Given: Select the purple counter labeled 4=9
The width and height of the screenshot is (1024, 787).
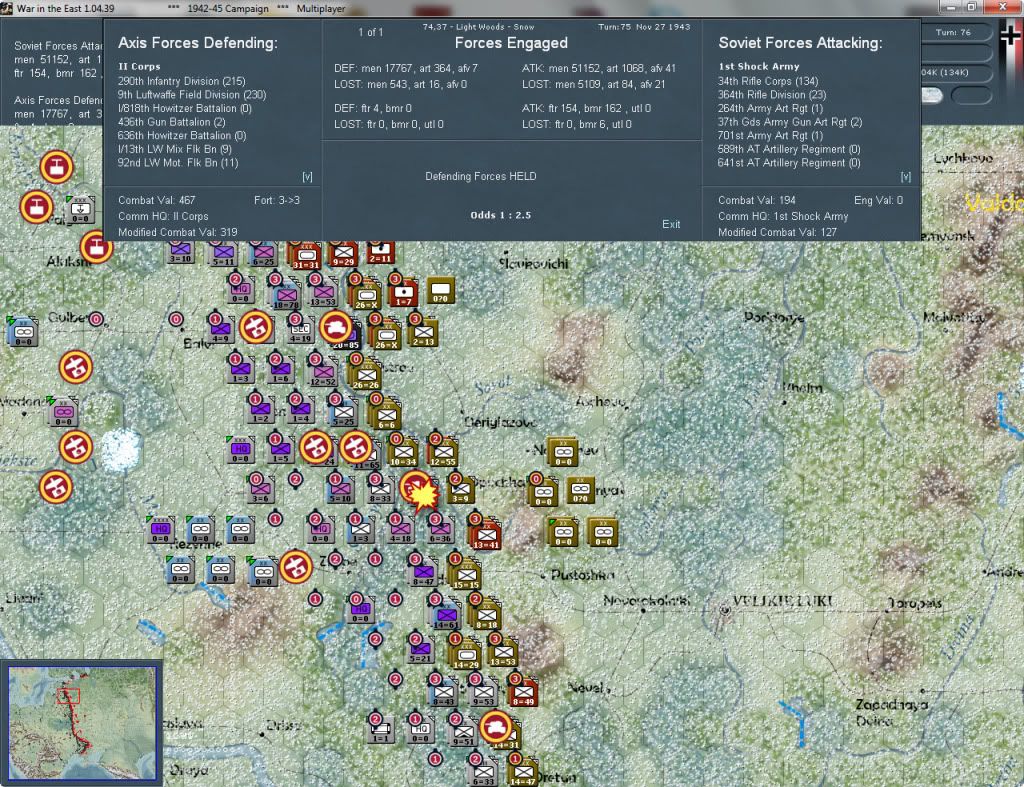Looking at the screenshot, I should (x=220, y=330).
